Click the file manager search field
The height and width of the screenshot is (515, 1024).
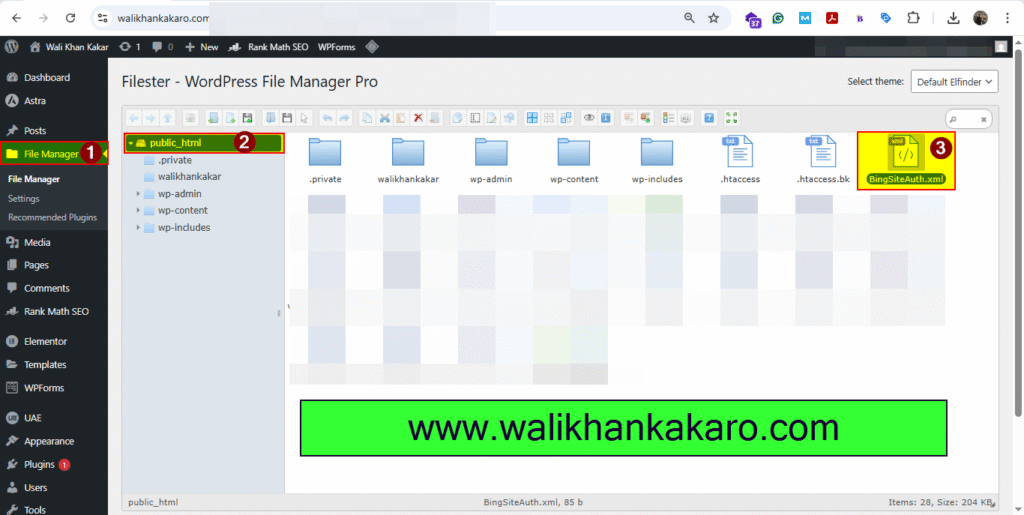tap(968, 119)
